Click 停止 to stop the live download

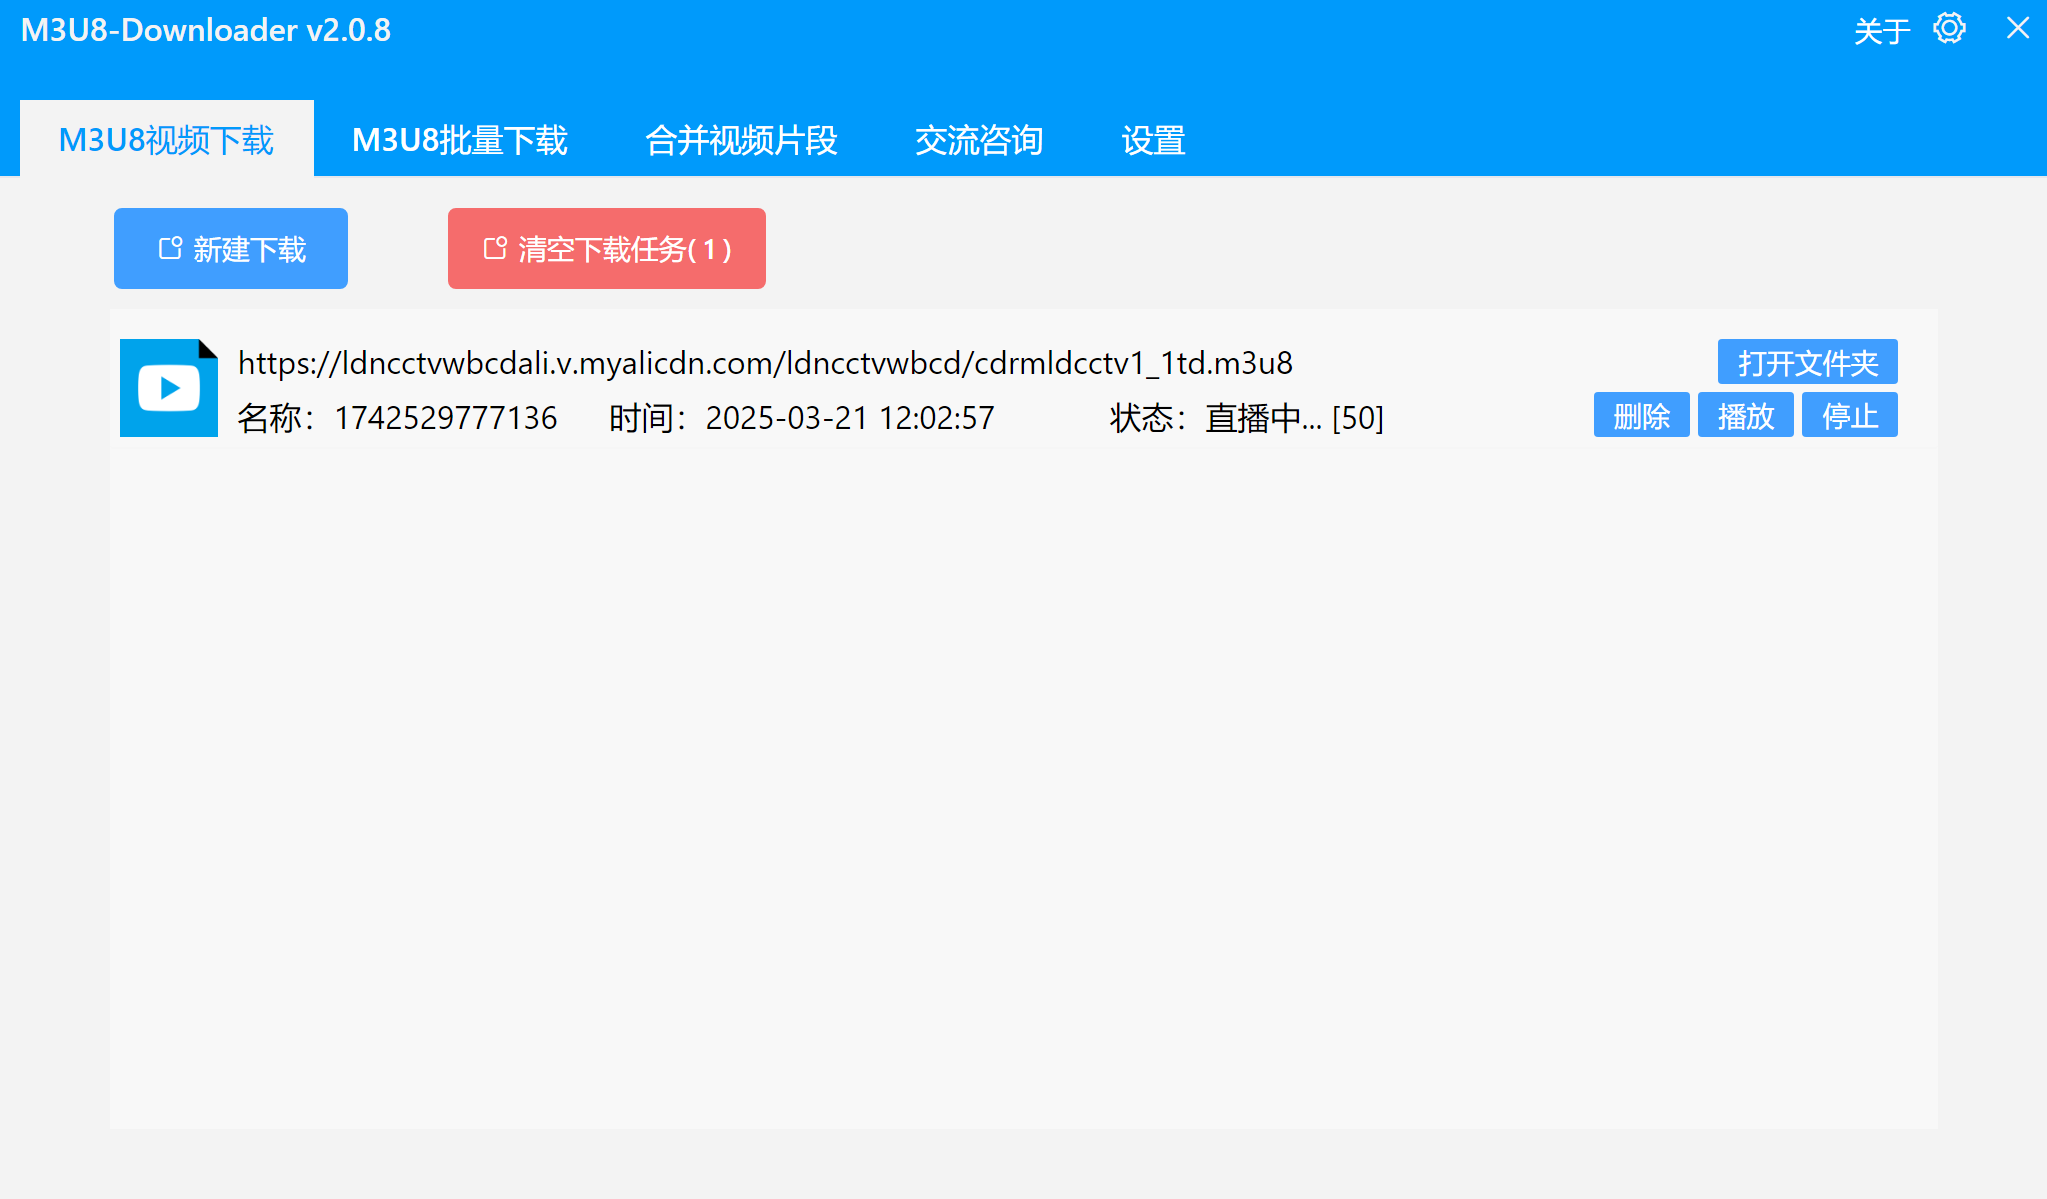click(x=1849, y=415)
